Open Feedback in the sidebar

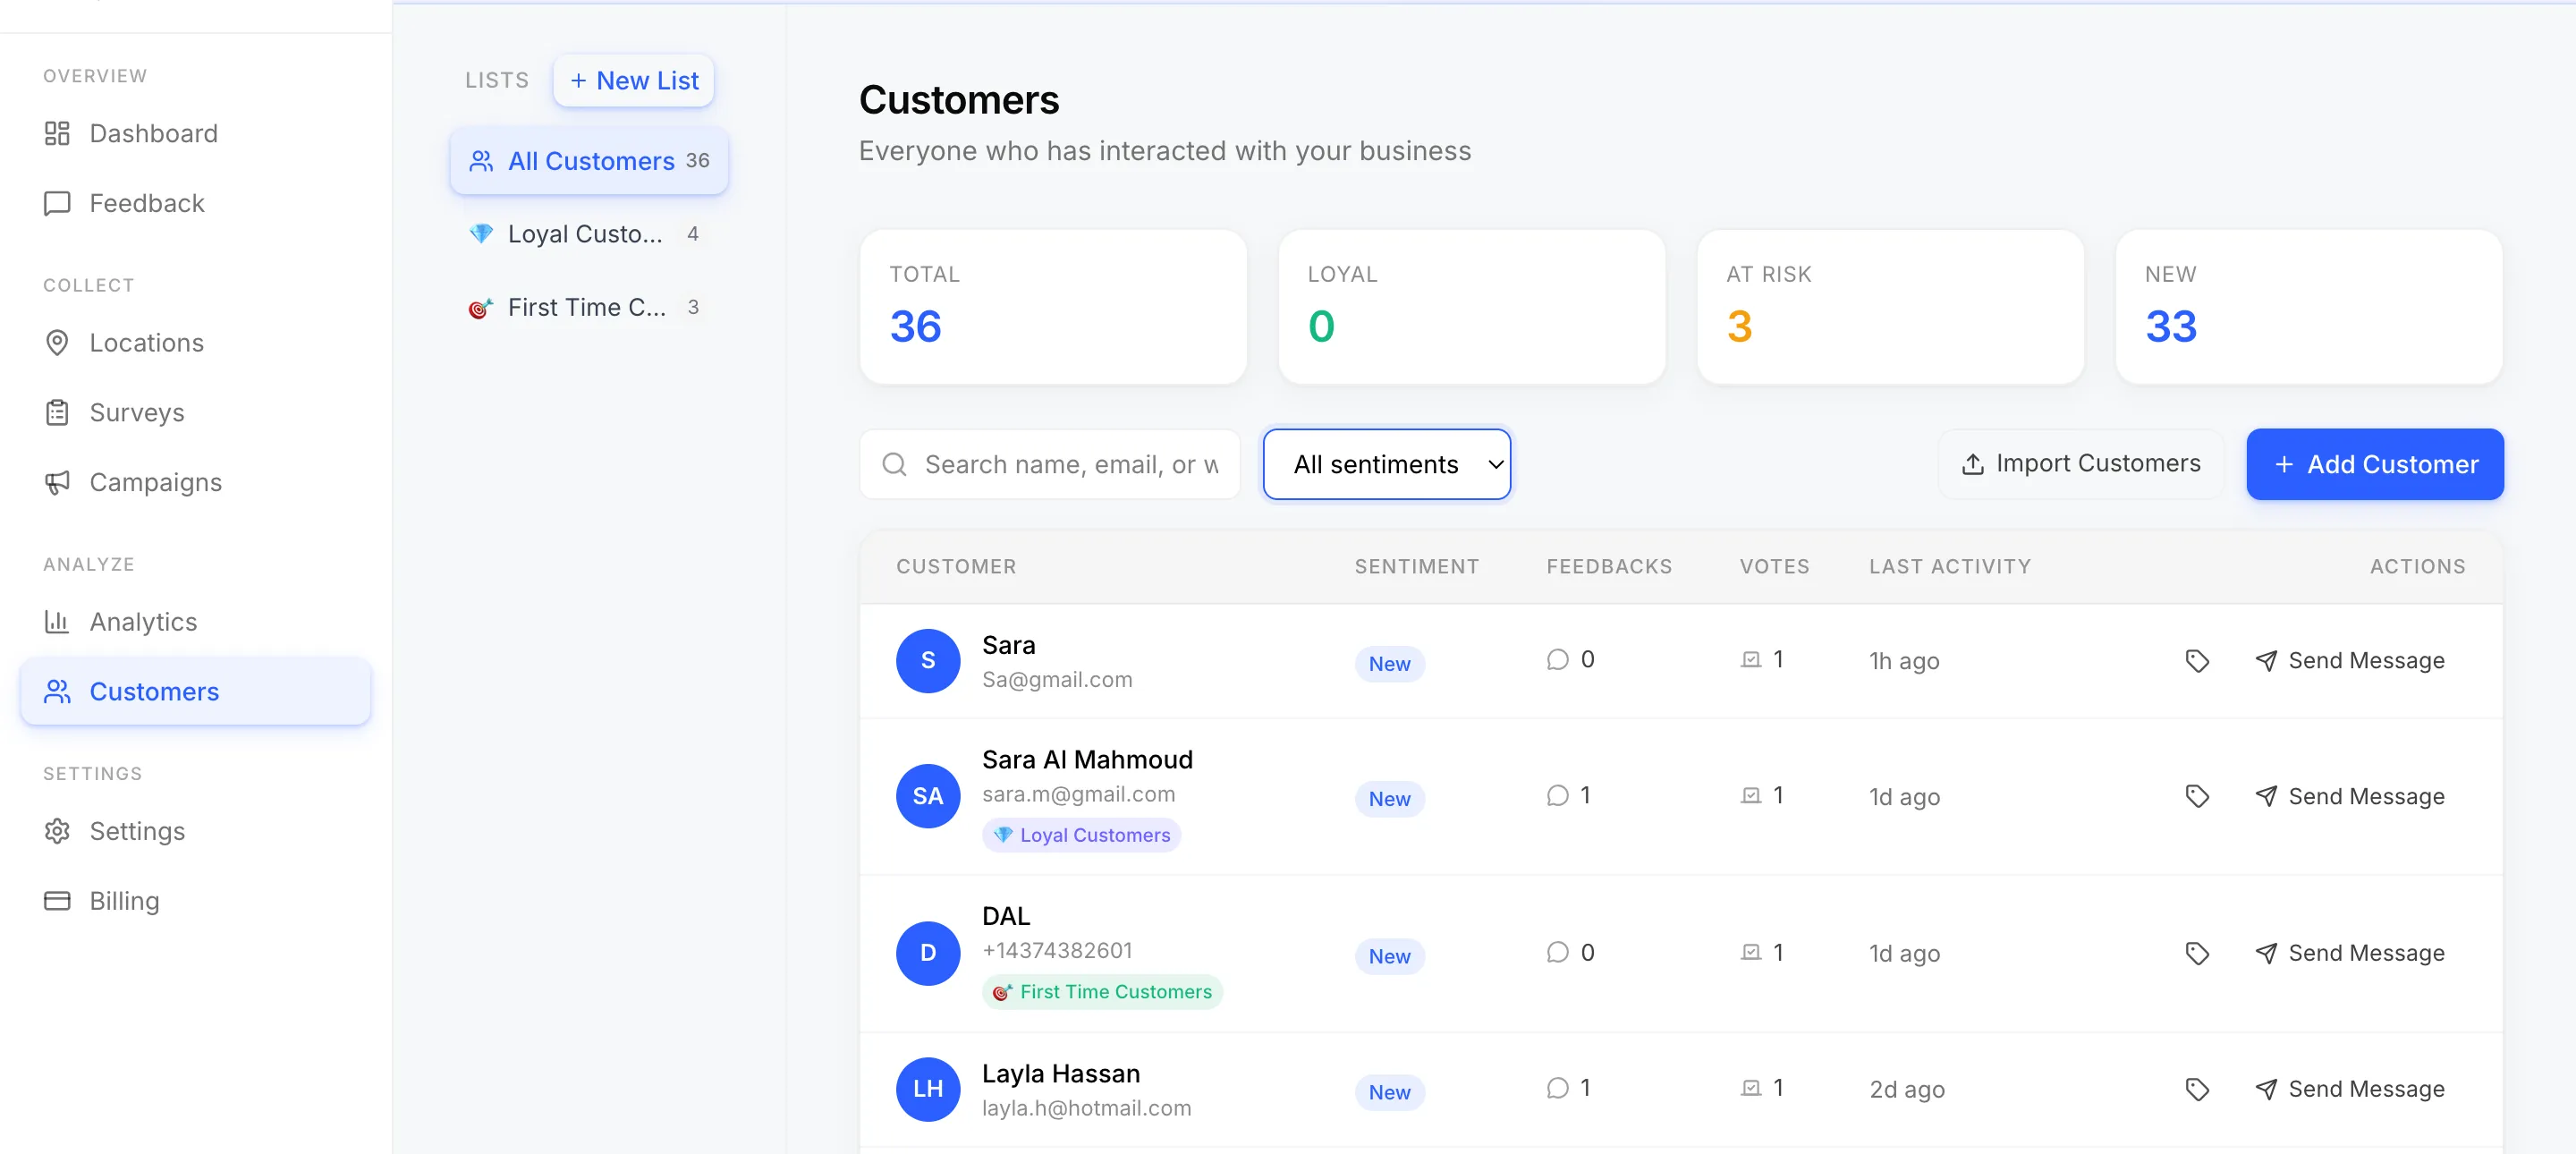click(x=196, y=203)
